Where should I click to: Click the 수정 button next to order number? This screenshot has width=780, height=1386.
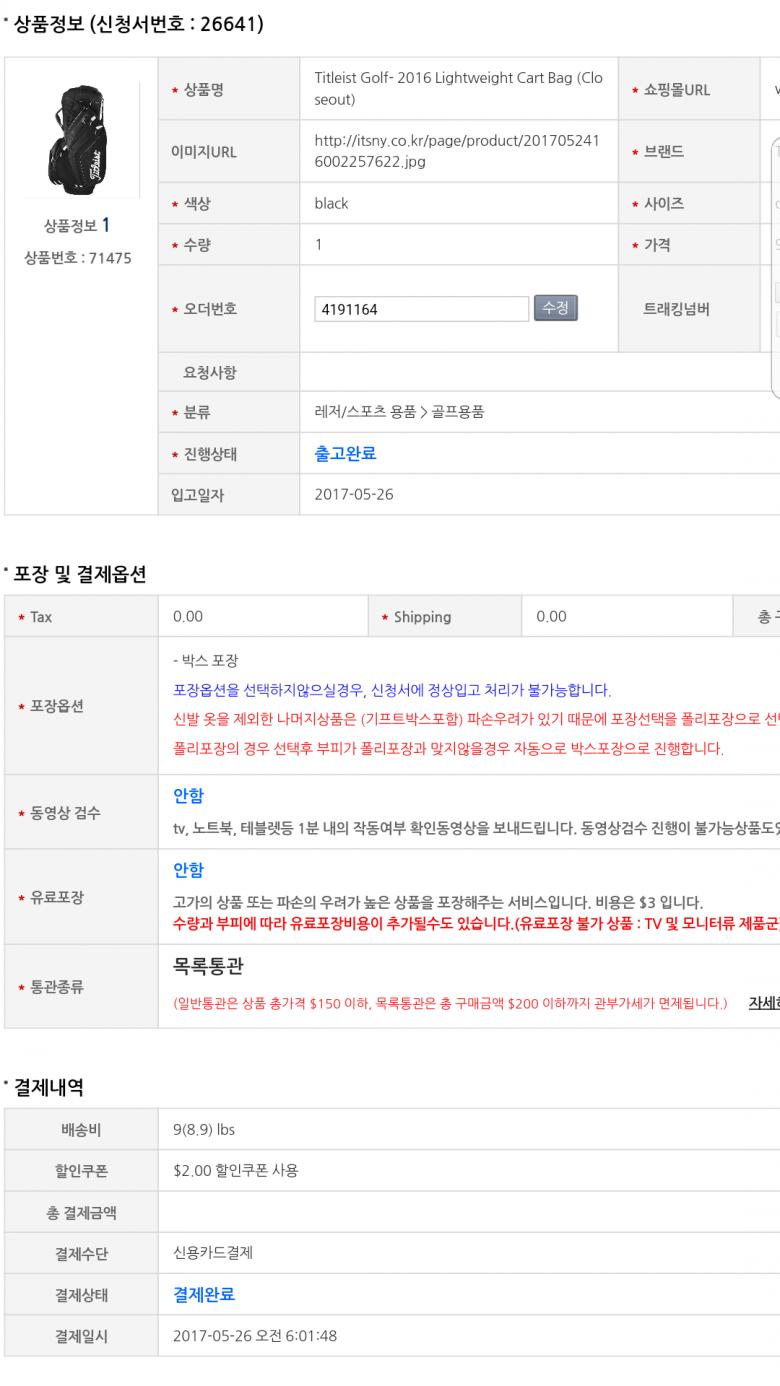point(556,308)
